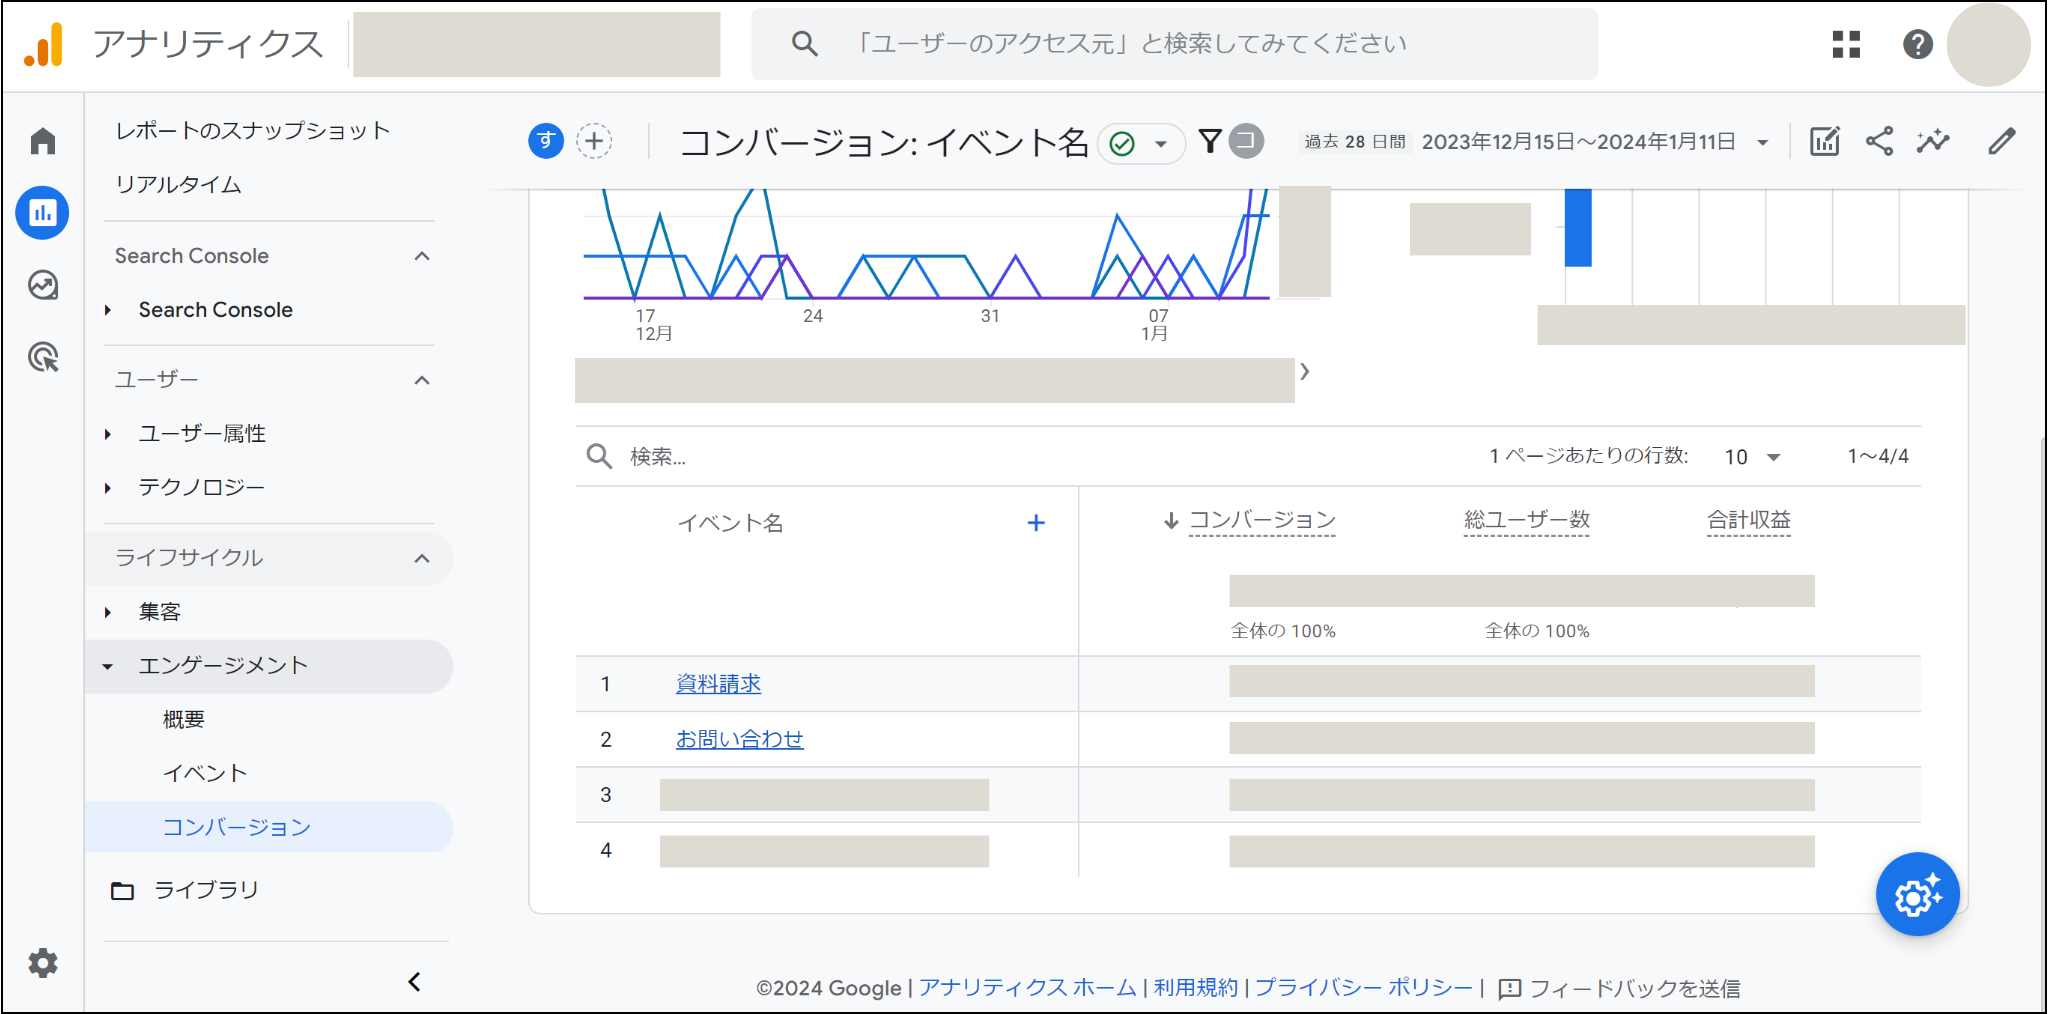2048x1014 pixels.
Task: Expand the ユーザー属性 tree item
Action: tap(108, 434)
